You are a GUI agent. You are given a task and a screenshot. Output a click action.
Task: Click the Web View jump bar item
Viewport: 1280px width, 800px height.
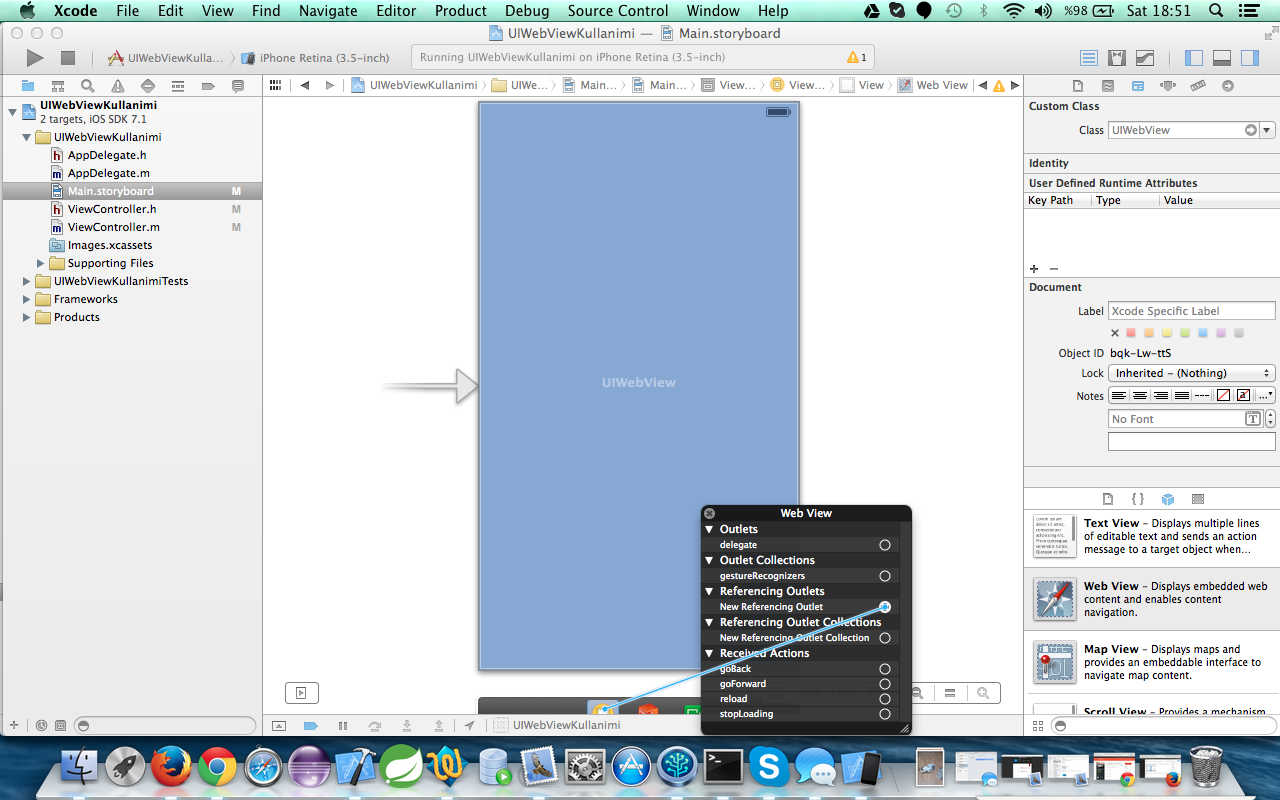(934, 85)
